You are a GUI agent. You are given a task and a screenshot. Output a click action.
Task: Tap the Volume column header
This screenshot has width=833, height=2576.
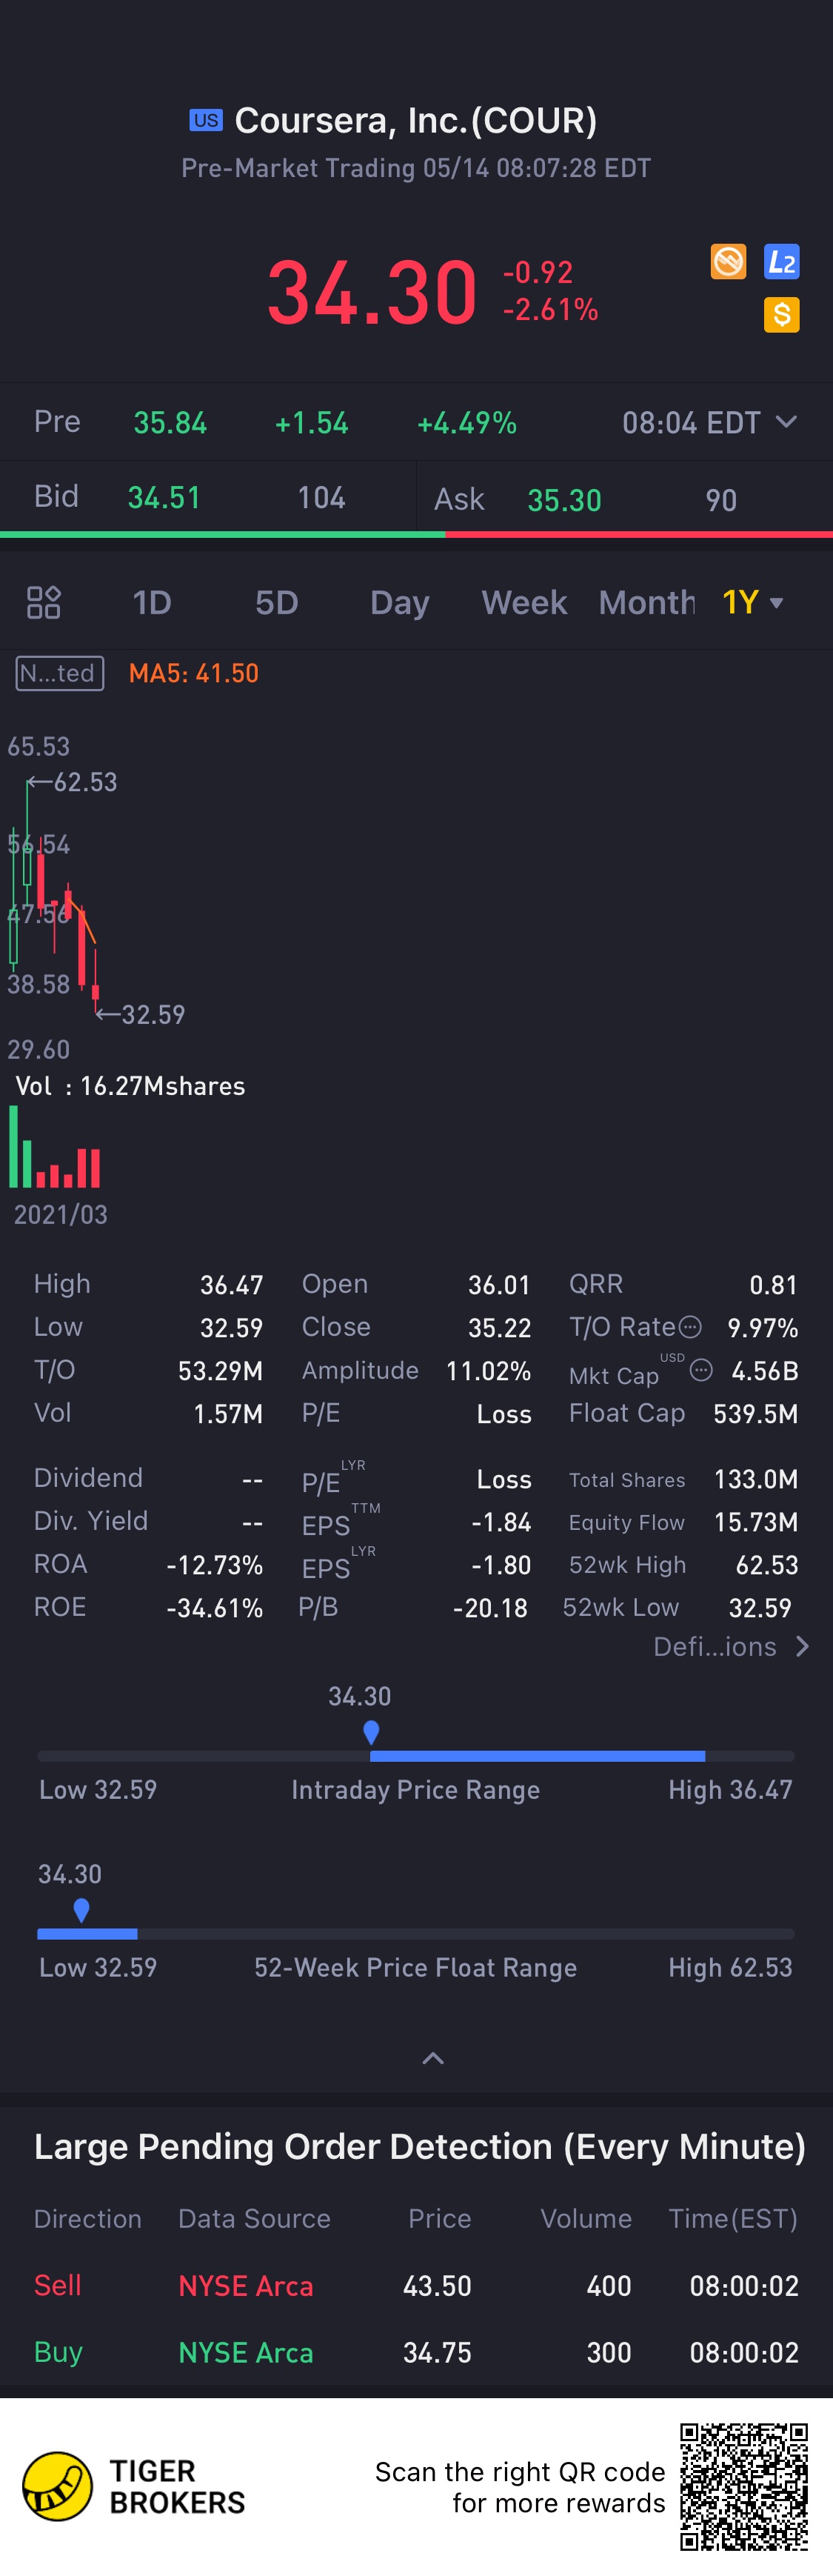coord(586,2219)
